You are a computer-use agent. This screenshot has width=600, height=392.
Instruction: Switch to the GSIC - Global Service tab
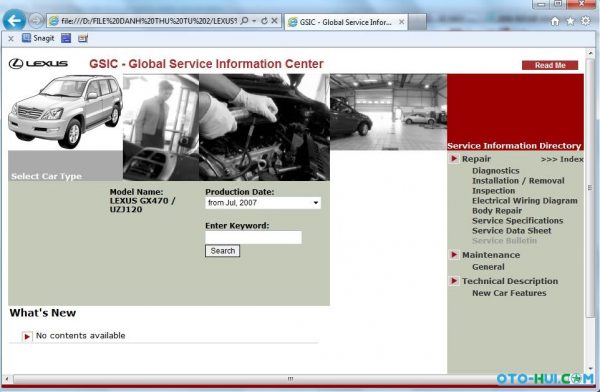tap(346, 22)
